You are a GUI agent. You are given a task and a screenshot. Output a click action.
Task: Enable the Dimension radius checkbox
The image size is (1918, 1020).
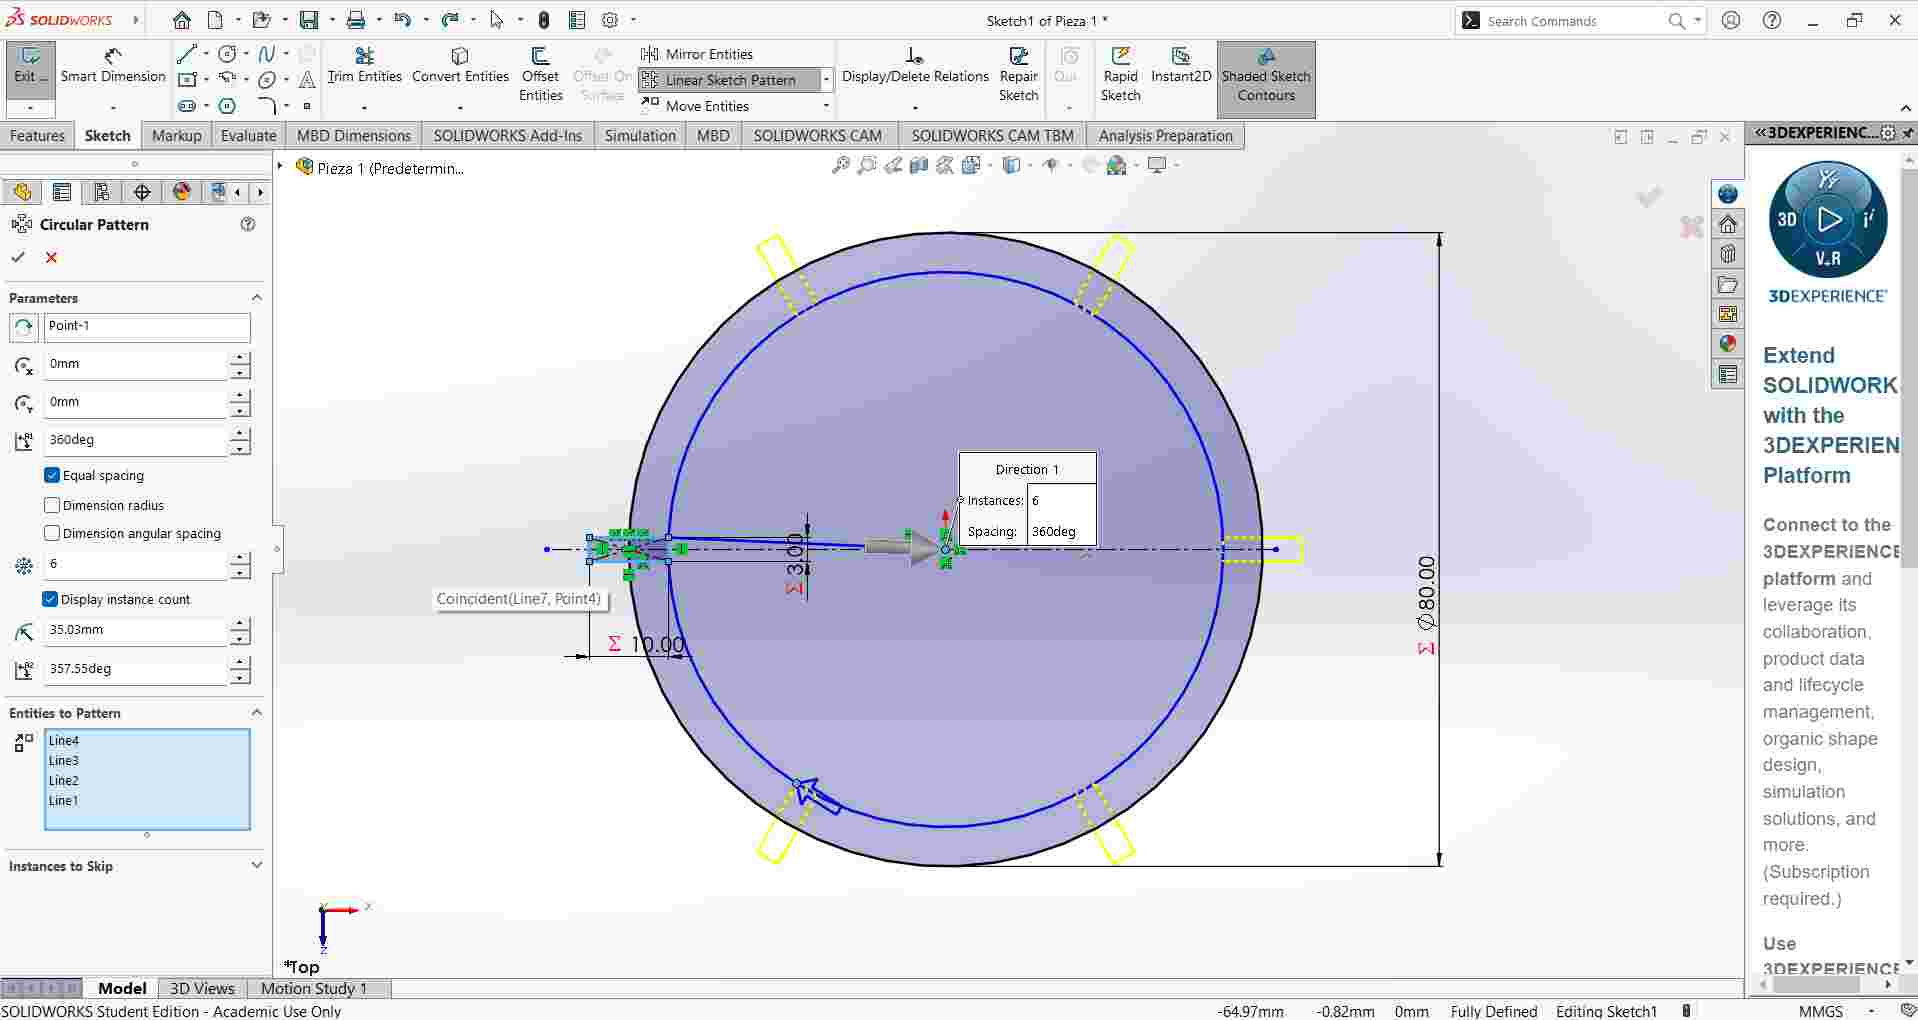52,505
